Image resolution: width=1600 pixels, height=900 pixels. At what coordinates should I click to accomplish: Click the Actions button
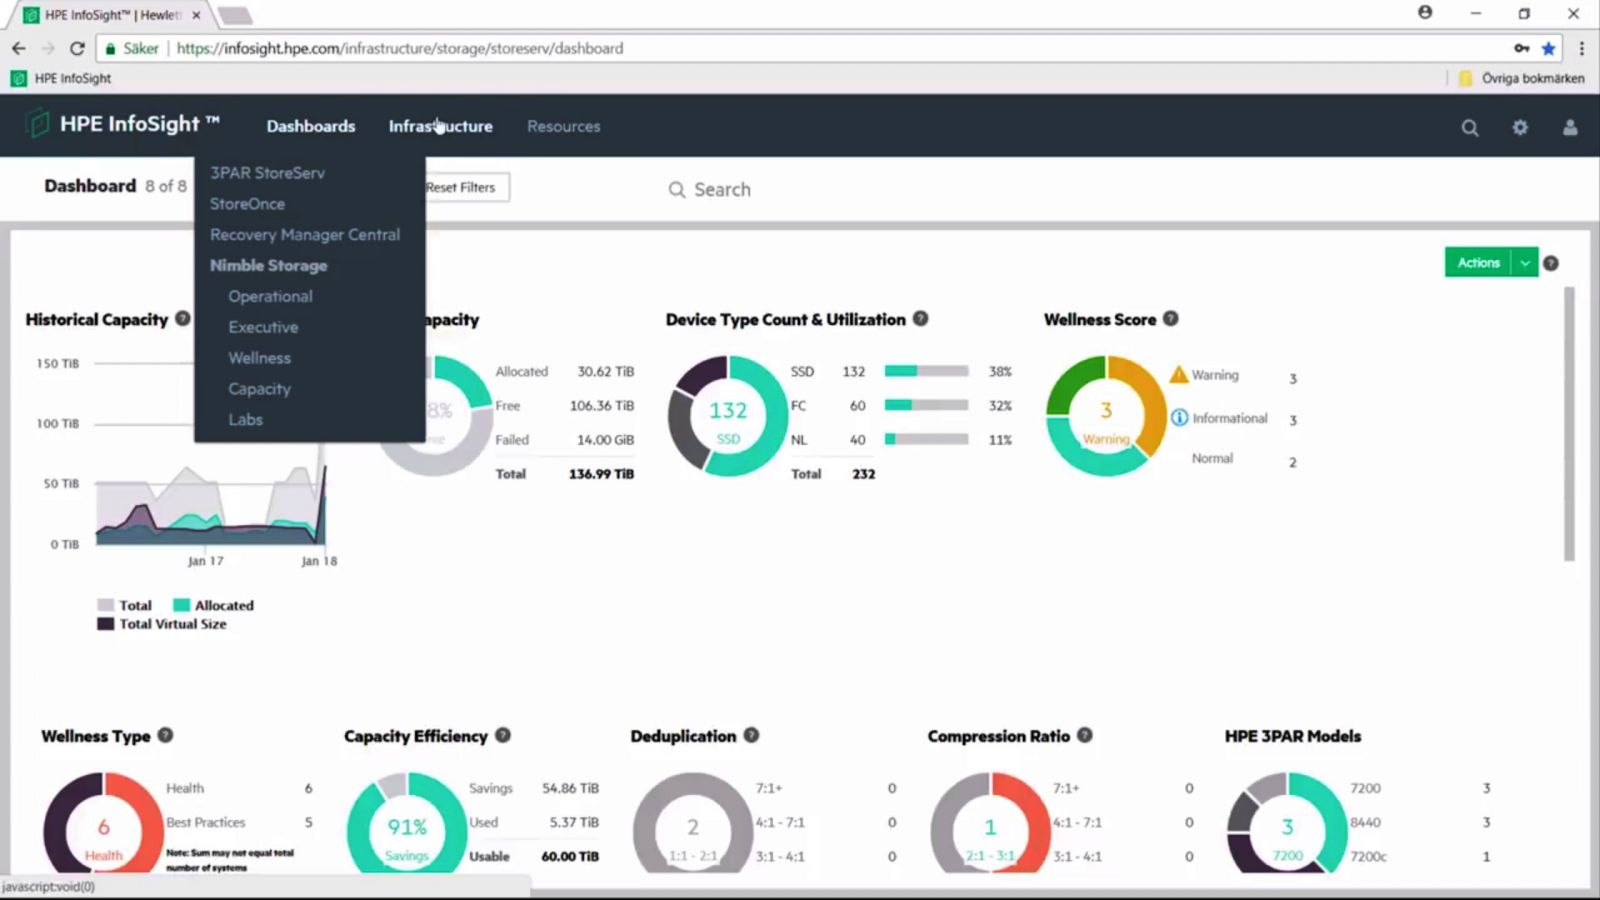(x=1478, y=262)
